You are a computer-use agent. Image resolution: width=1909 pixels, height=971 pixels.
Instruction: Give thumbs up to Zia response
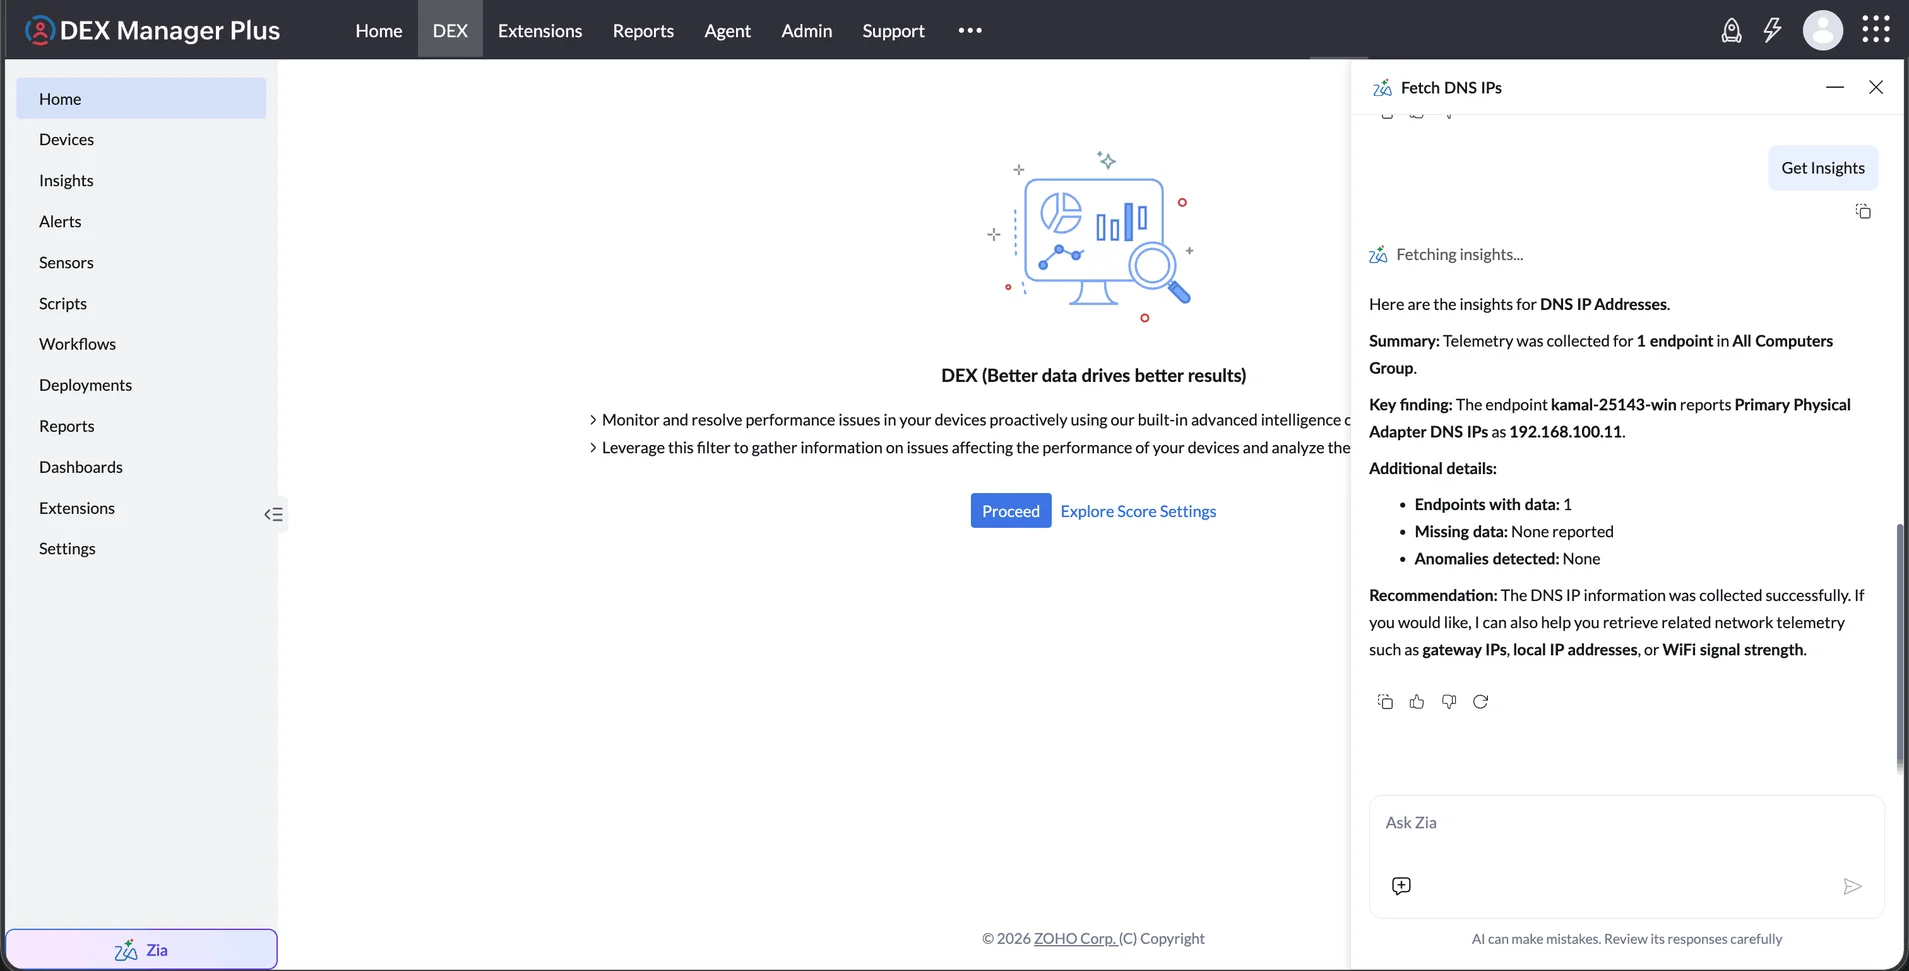pyautogui.click(x=1417, y=702)
